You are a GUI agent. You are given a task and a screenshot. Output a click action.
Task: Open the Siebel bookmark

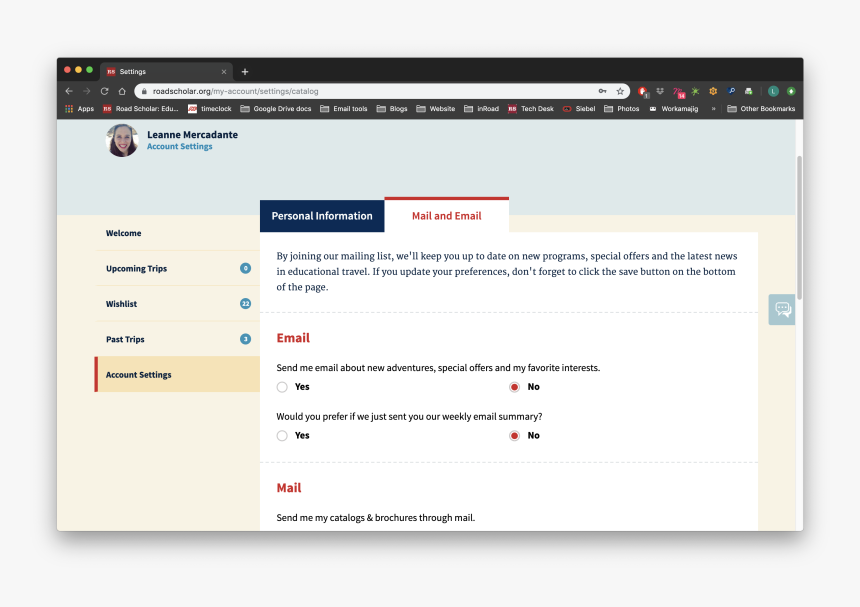579,109
